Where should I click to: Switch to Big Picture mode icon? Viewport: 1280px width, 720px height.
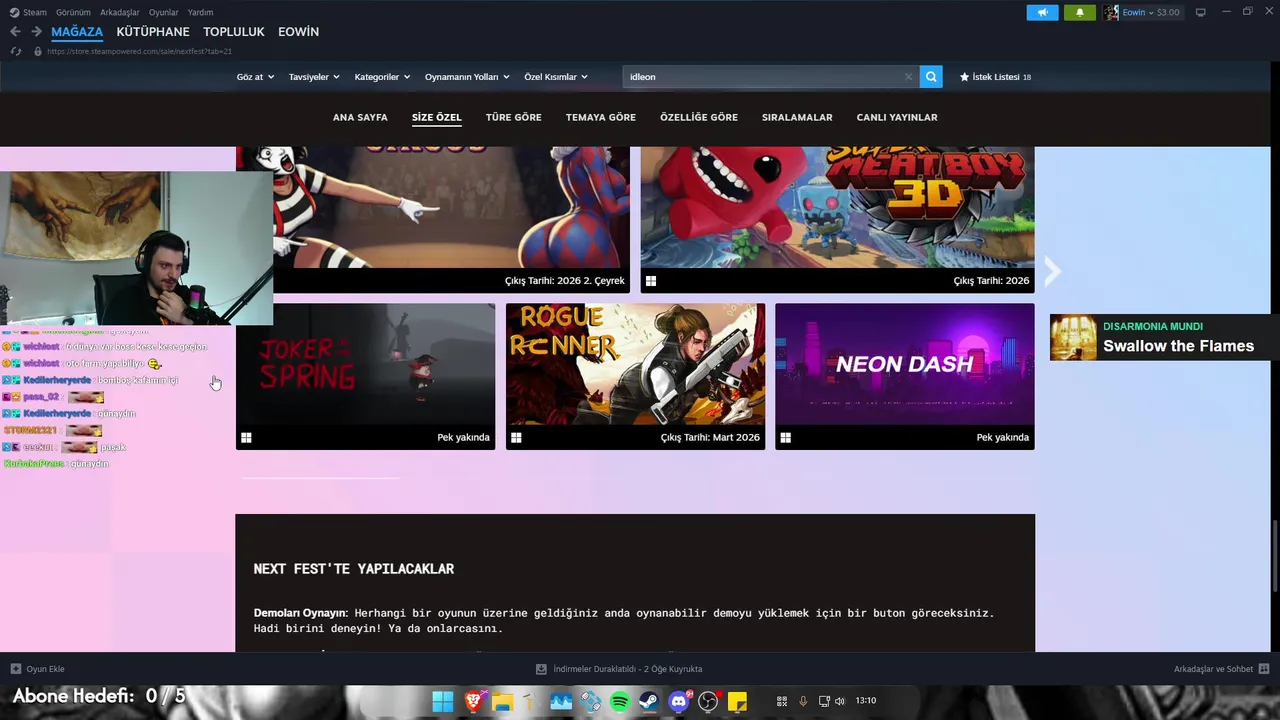(1201, 12)
